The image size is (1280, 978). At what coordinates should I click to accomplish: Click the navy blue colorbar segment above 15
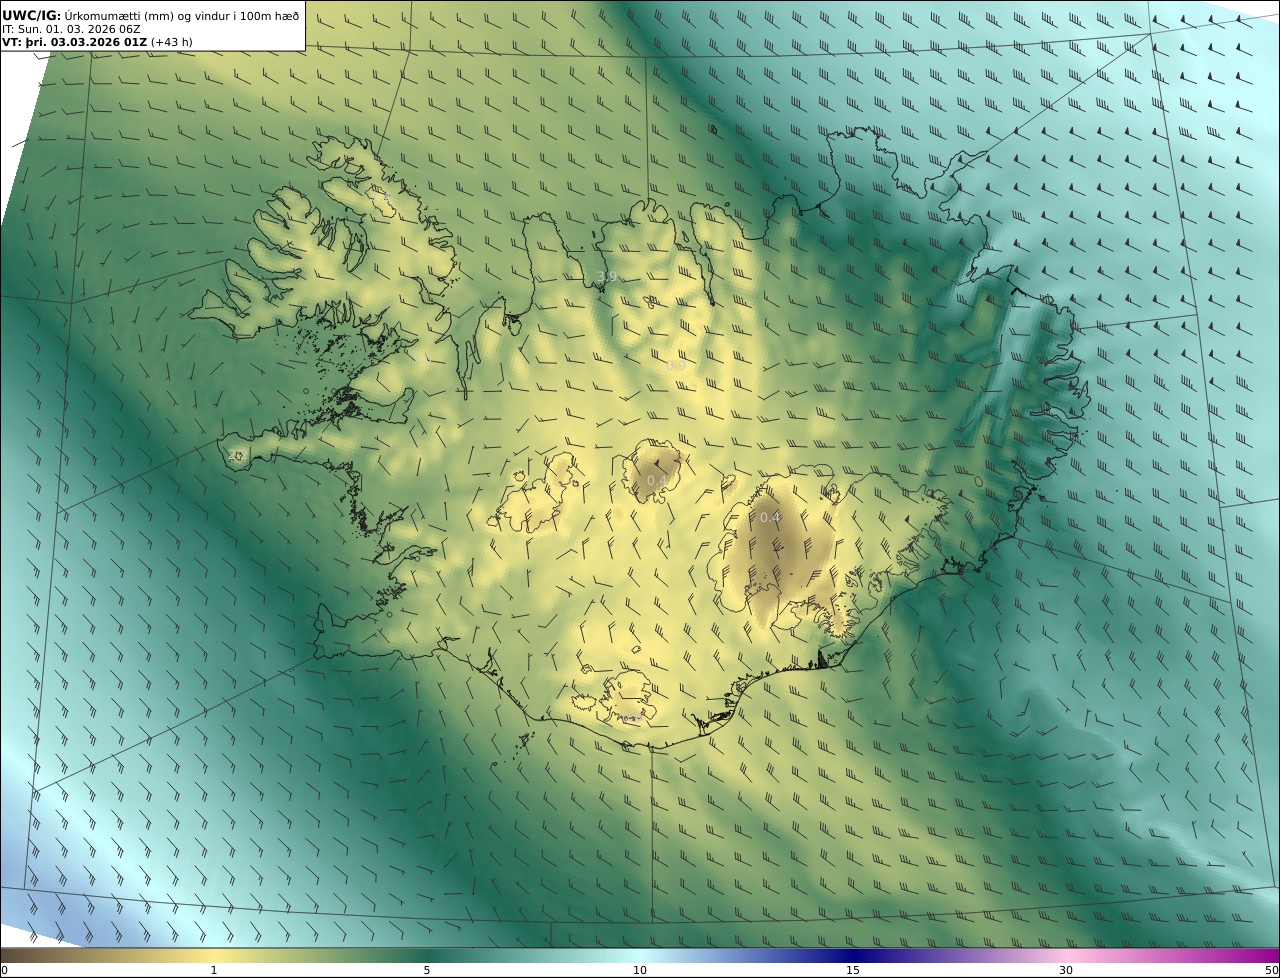[x=853, y=955]
